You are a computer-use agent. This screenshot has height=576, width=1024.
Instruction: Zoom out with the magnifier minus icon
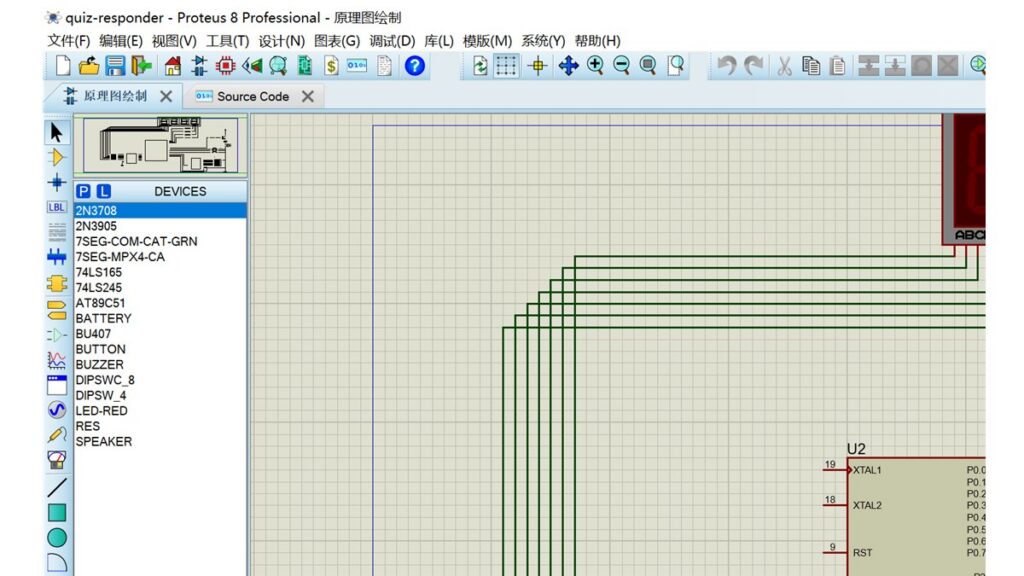click(622, 65)
